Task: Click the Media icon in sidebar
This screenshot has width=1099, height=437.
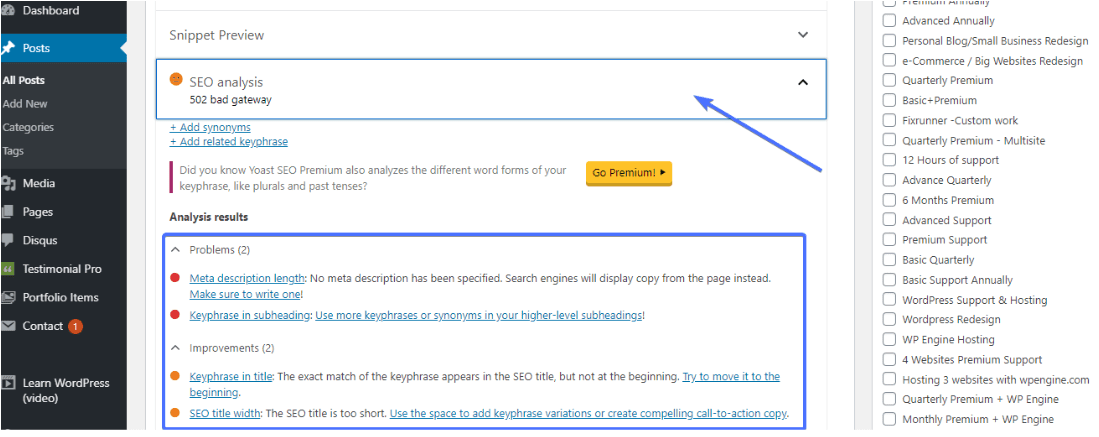Action: pyautogui.click(x=8, y=184)
